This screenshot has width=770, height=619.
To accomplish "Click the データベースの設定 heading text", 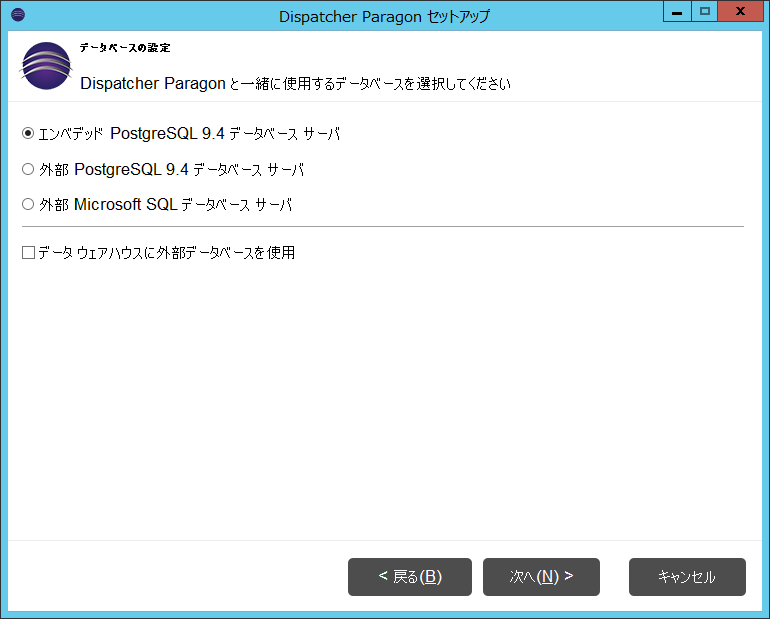I will pos(125,48).
